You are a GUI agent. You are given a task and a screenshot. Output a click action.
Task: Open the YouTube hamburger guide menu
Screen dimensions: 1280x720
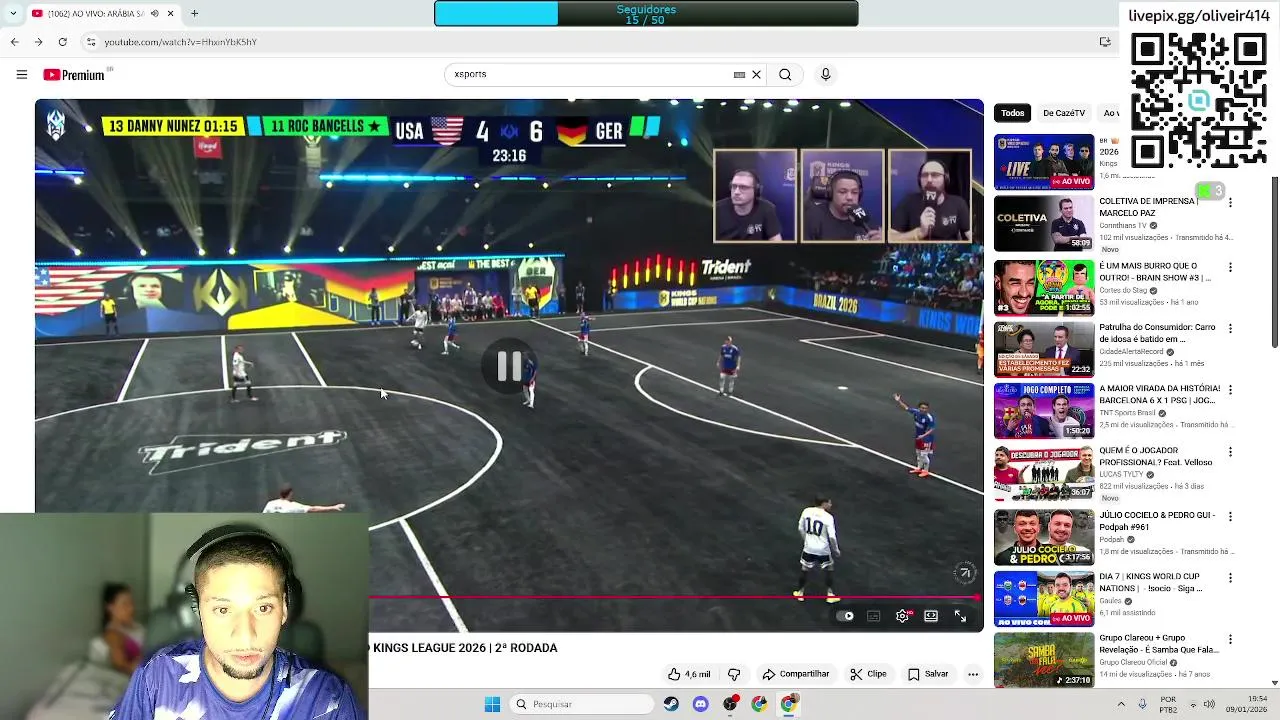21,74
